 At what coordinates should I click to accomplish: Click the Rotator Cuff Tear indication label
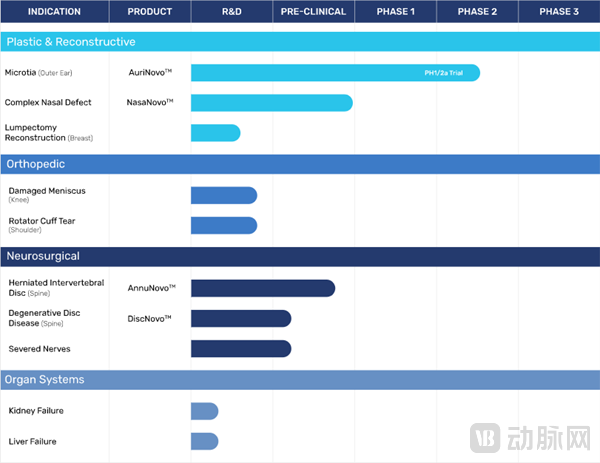click(42, 221)
